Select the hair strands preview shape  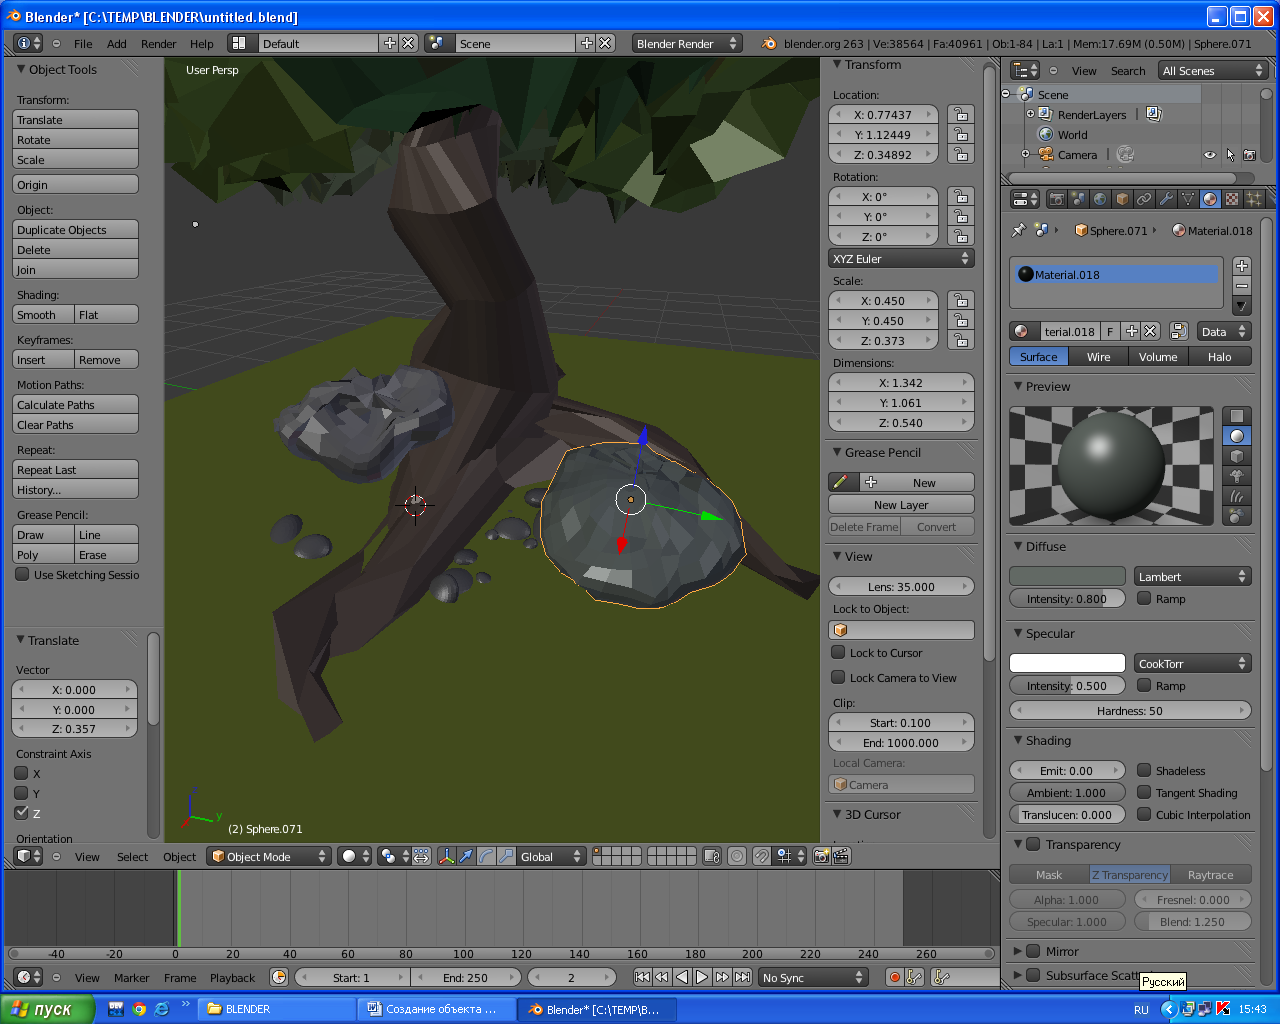click(1237, 496)
